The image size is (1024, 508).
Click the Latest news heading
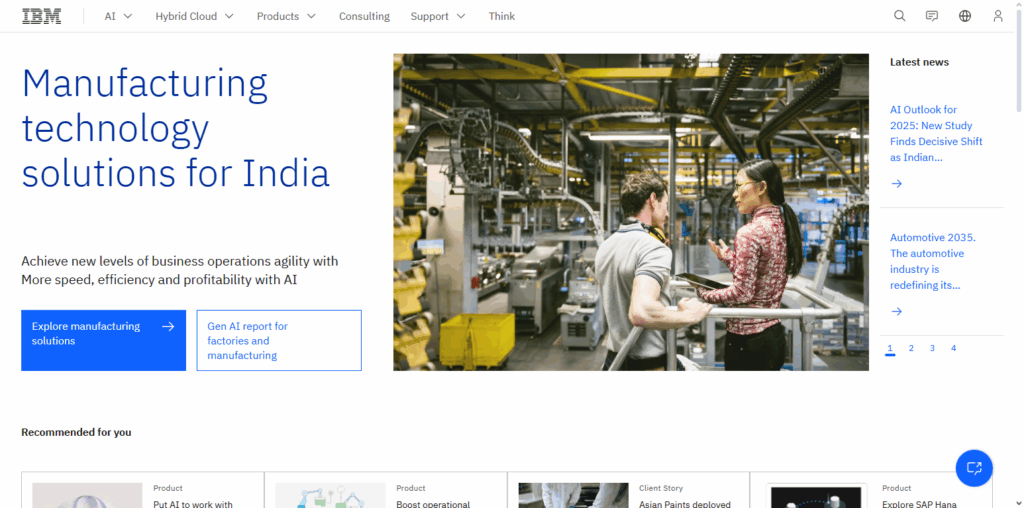pyautogui.click(x=920, y=62)
